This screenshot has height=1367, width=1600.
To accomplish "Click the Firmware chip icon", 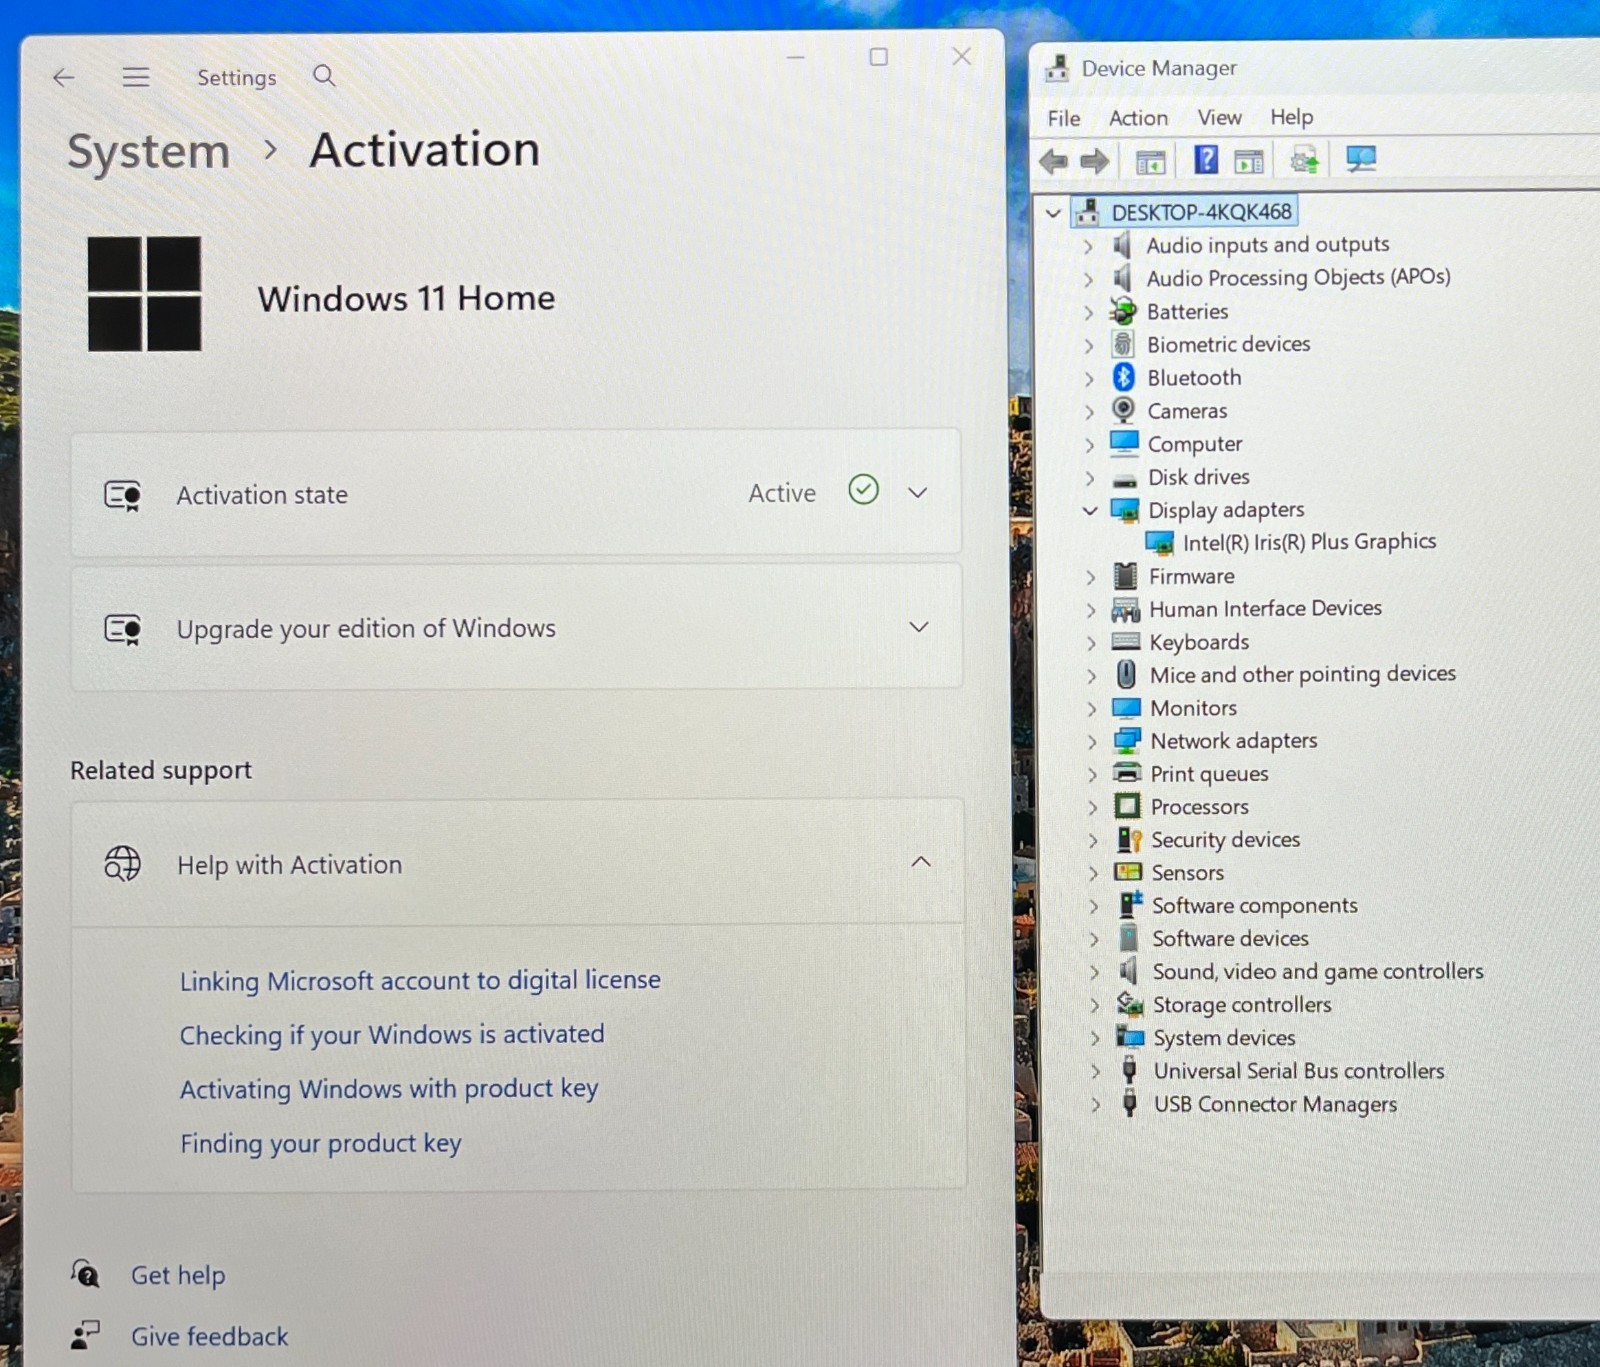I will (1126, 576).
